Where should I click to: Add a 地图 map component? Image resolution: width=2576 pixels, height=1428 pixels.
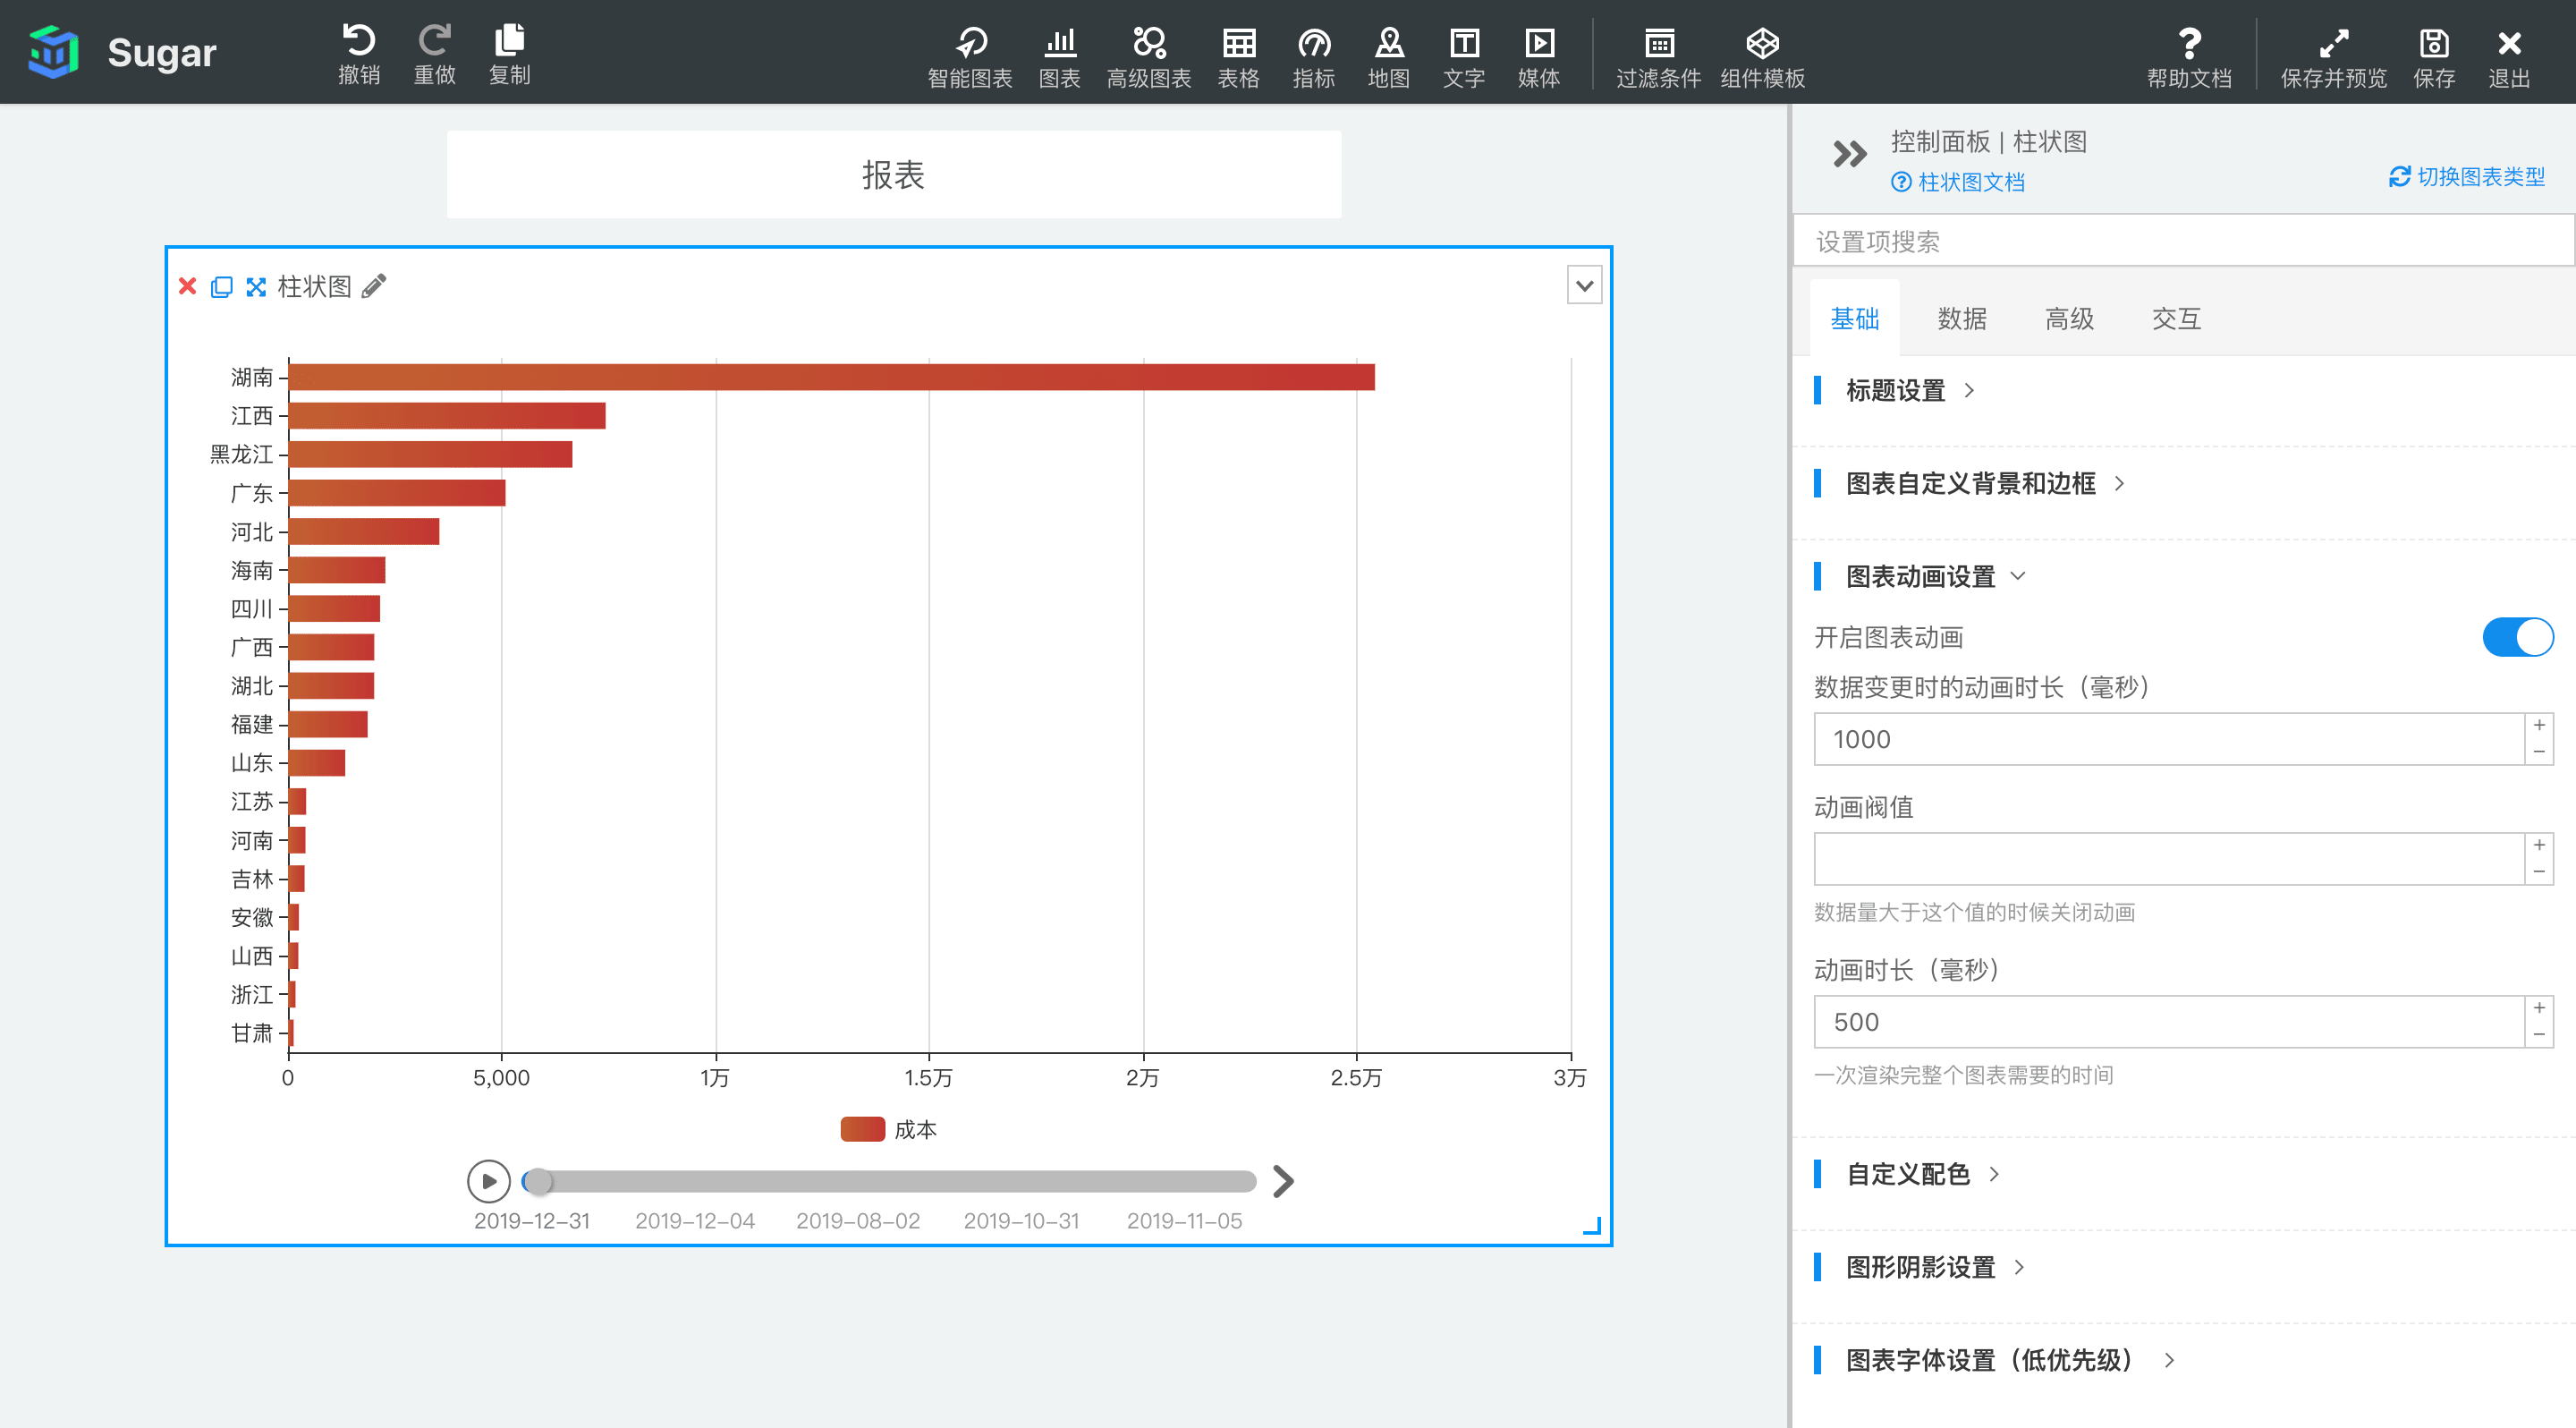[x=1389, y=57]
